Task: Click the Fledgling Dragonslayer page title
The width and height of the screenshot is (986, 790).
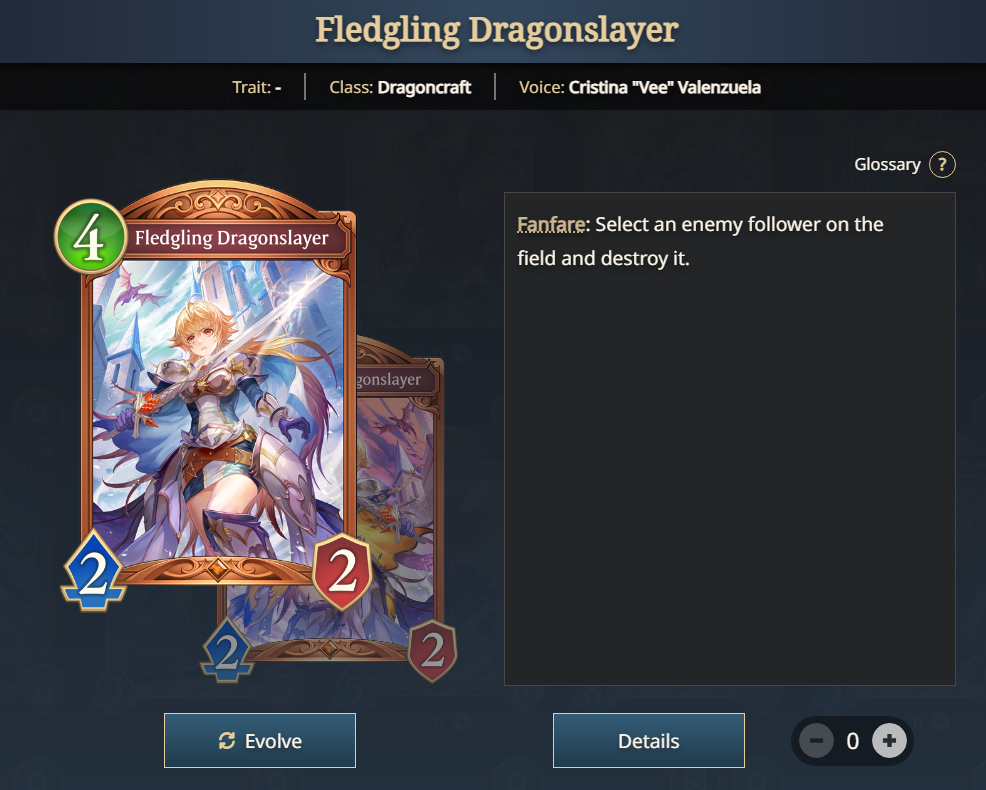Action: pyautogui.click(x=496, y=30)
